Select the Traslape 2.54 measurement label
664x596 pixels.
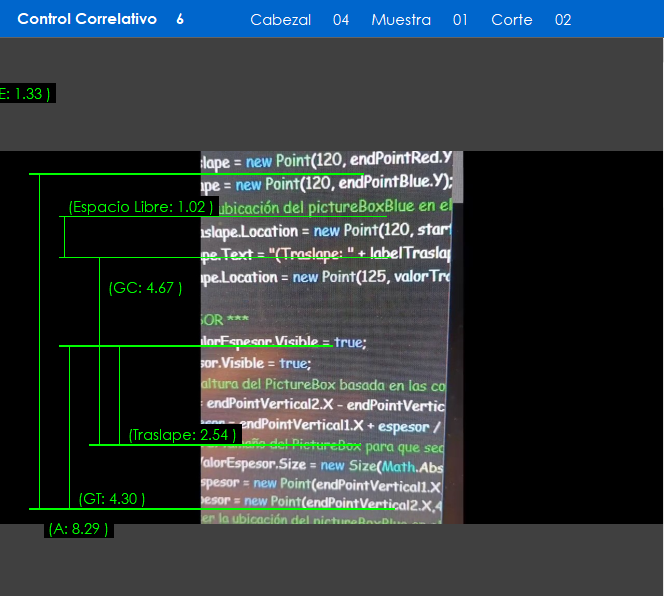coord(183,435)
